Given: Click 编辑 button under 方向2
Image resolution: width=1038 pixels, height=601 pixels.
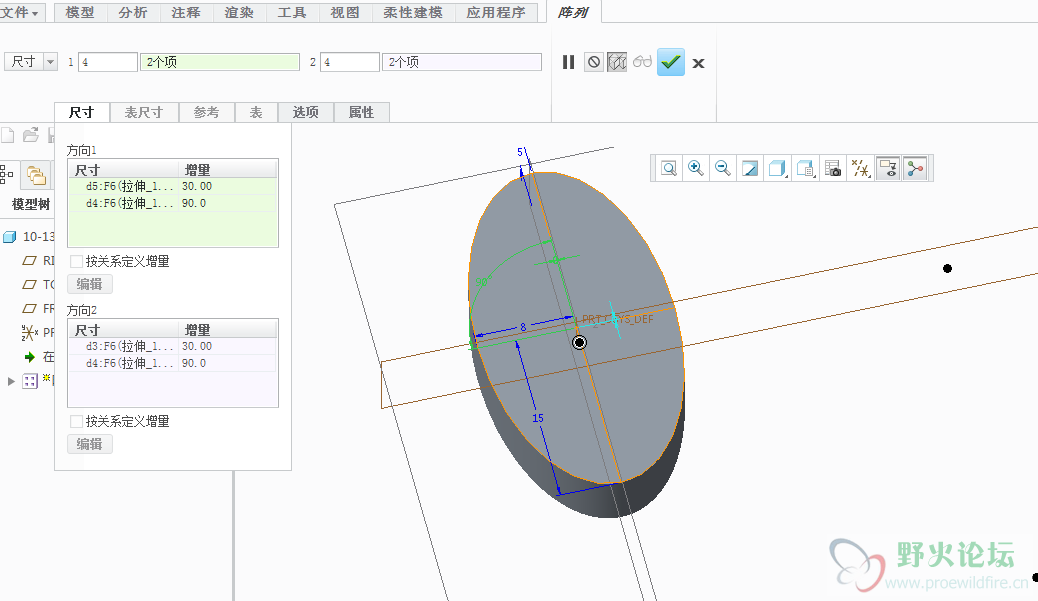Looking at the screenshot, I should [x=89, y=444].
